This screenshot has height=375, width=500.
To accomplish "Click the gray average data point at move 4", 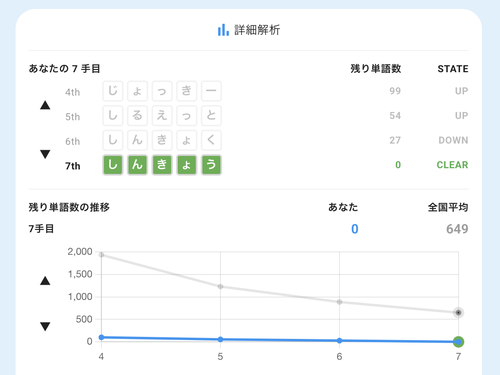I will coord(101,255).
